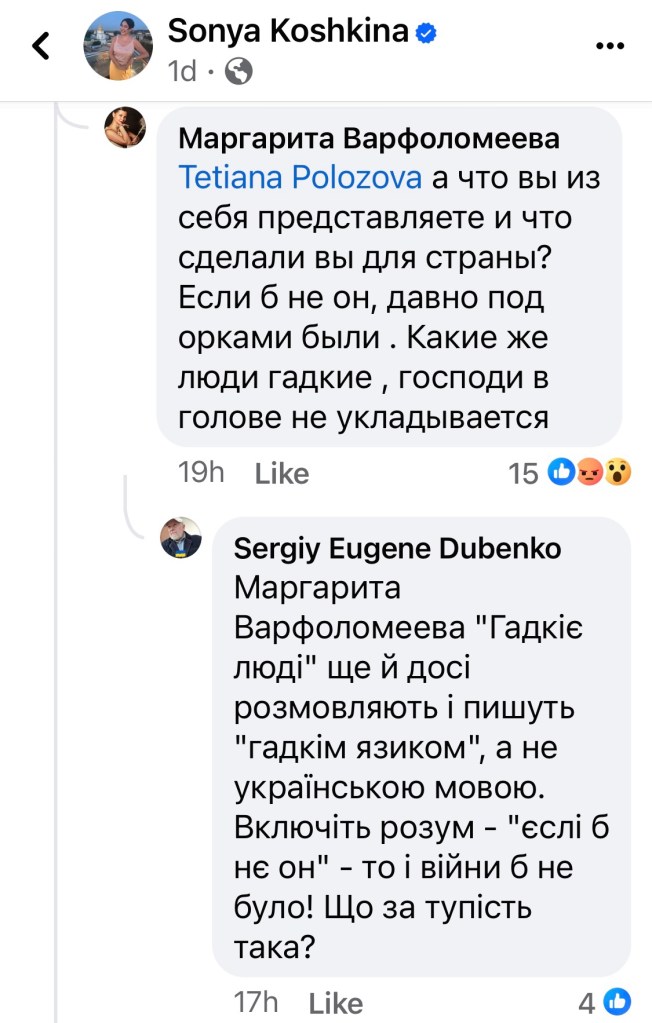Open Sergiy Eugene Dubenko's avatar
The width and height of the screenshot is (652, 1023).
[x=182, y=538]
